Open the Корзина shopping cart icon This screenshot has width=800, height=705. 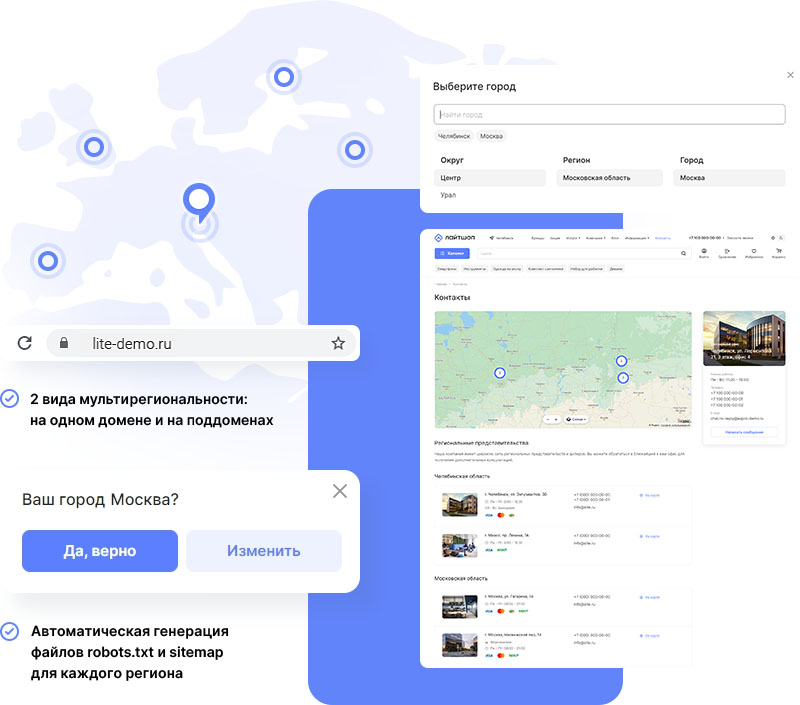[780, 250]
